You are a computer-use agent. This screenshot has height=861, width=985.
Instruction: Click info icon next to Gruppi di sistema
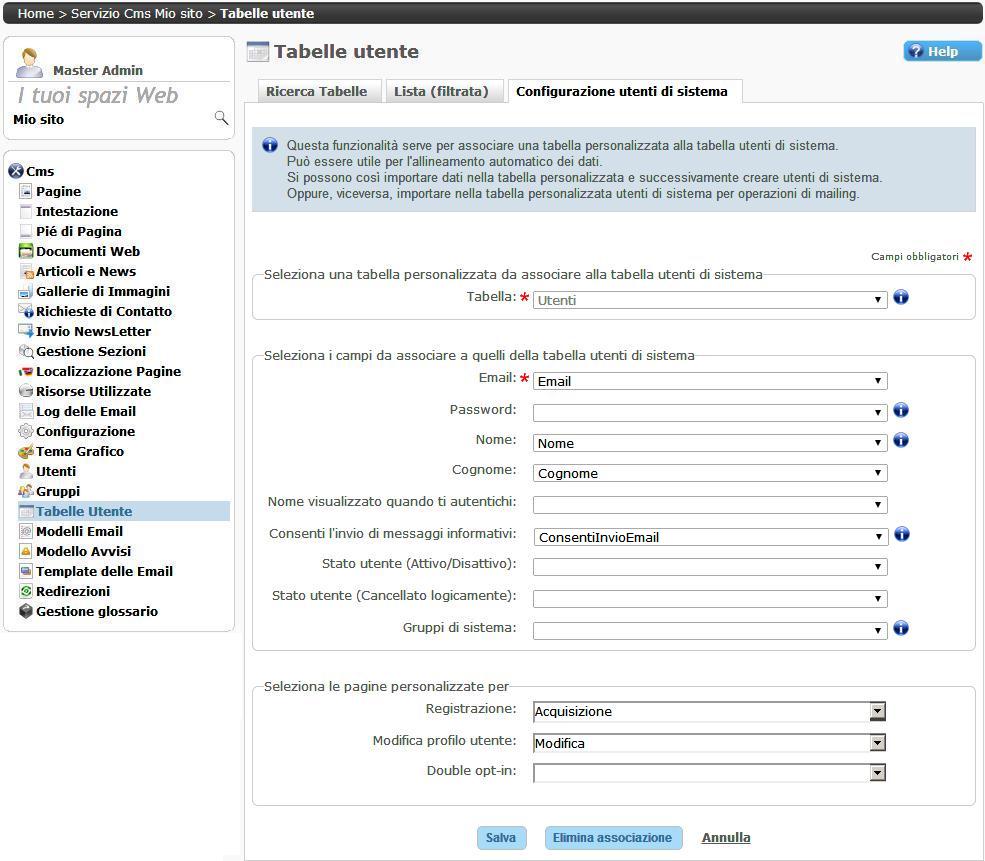(x=901, y=628)
